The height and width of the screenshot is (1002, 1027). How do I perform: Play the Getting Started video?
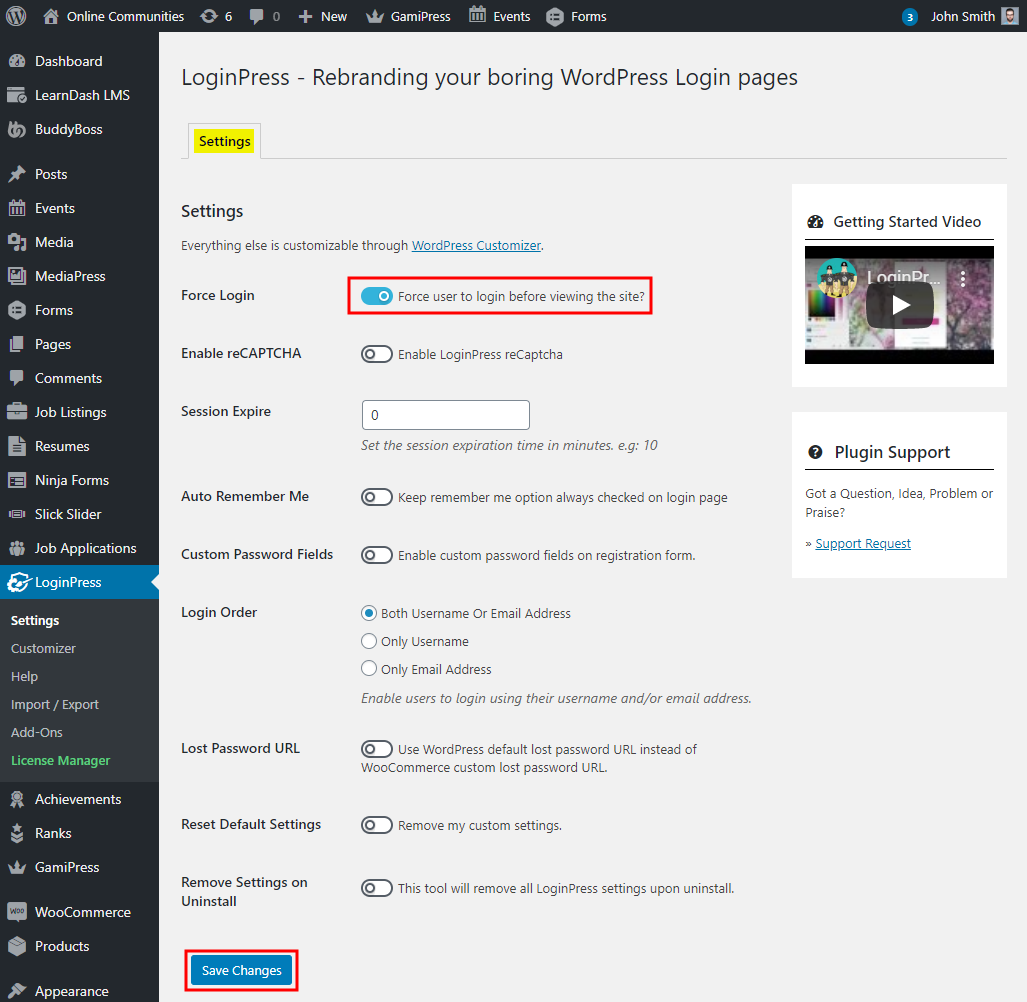[x=898, y=305]
